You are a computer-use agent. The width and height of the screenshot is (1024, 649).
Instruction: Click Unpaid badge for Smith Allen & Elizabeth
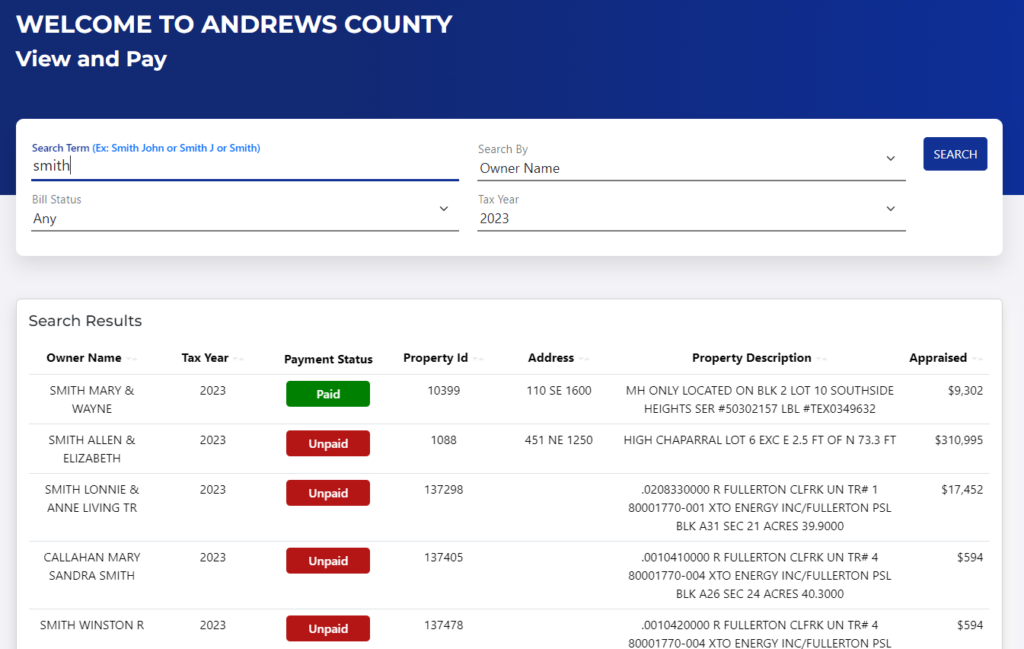click(x=328, y=444)
